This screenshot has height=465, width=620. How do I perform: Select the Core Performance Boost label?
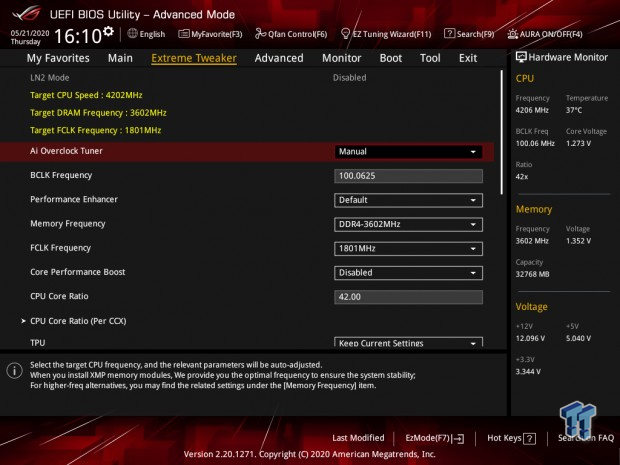coord(78,272)
